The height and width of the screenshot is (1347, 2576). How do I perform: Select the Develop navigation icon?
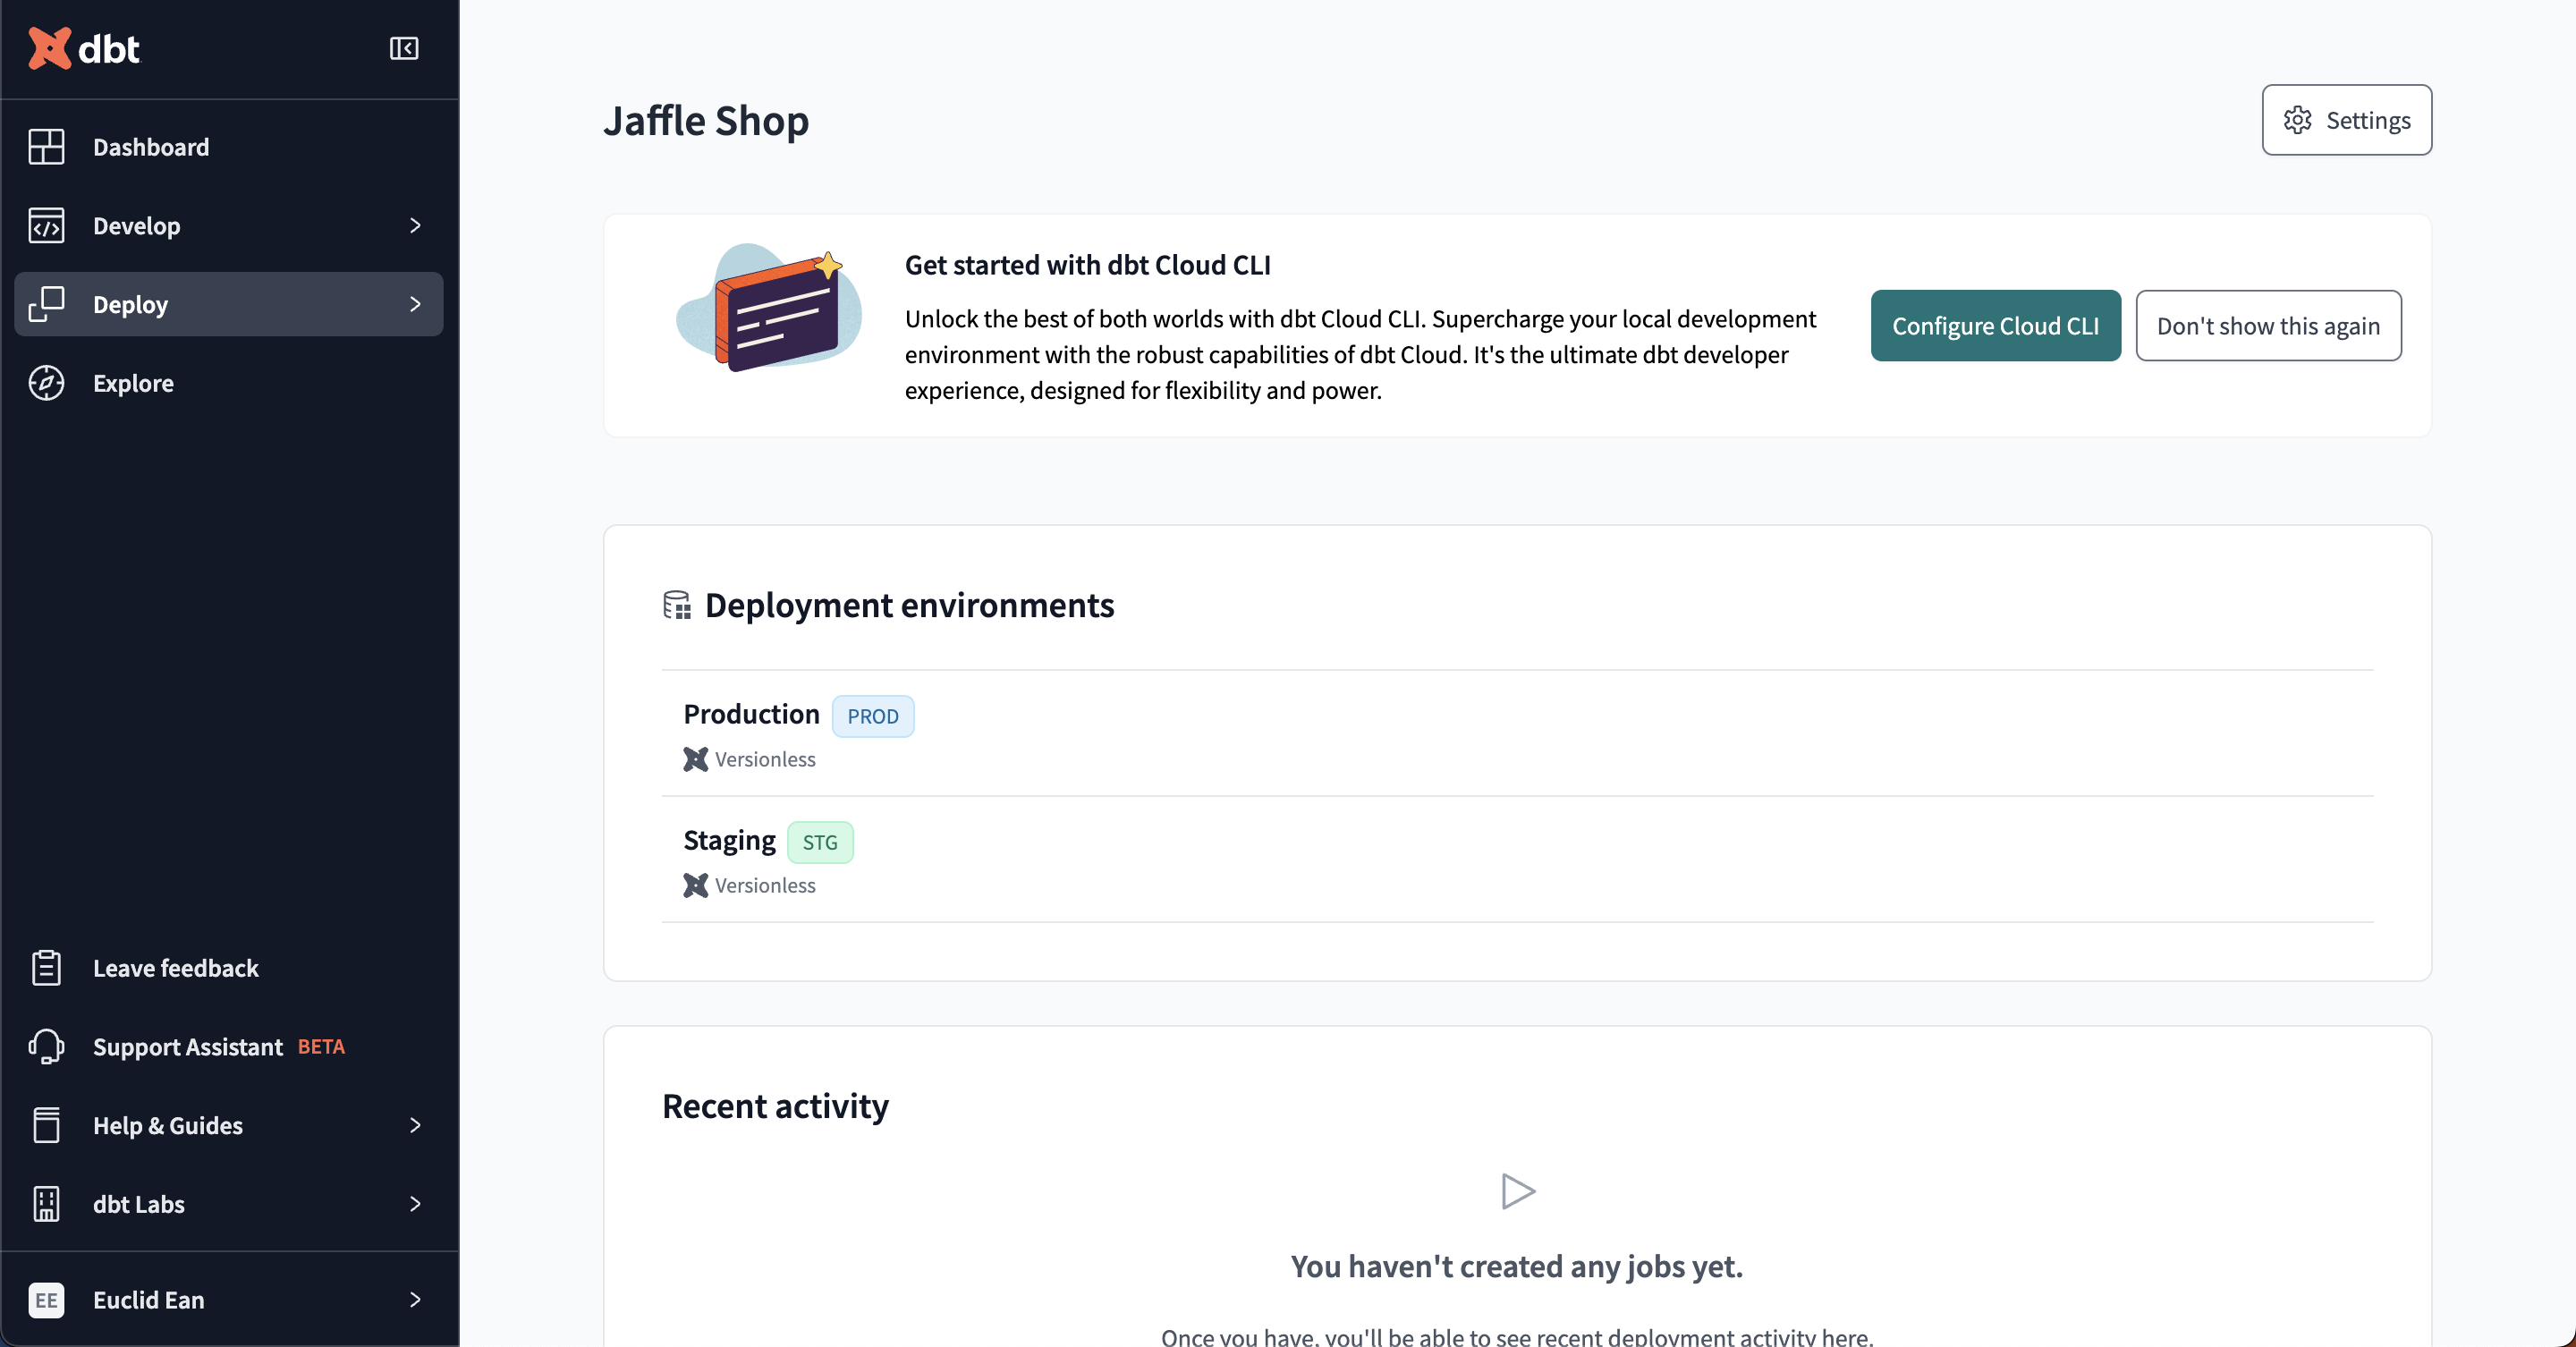pos(46,223)
